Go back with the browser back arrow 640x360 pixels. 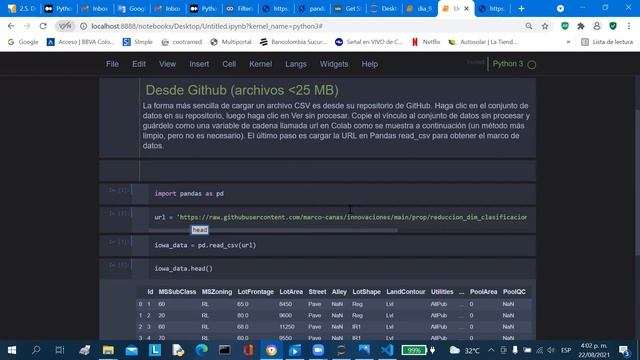[x=11, y=26]
